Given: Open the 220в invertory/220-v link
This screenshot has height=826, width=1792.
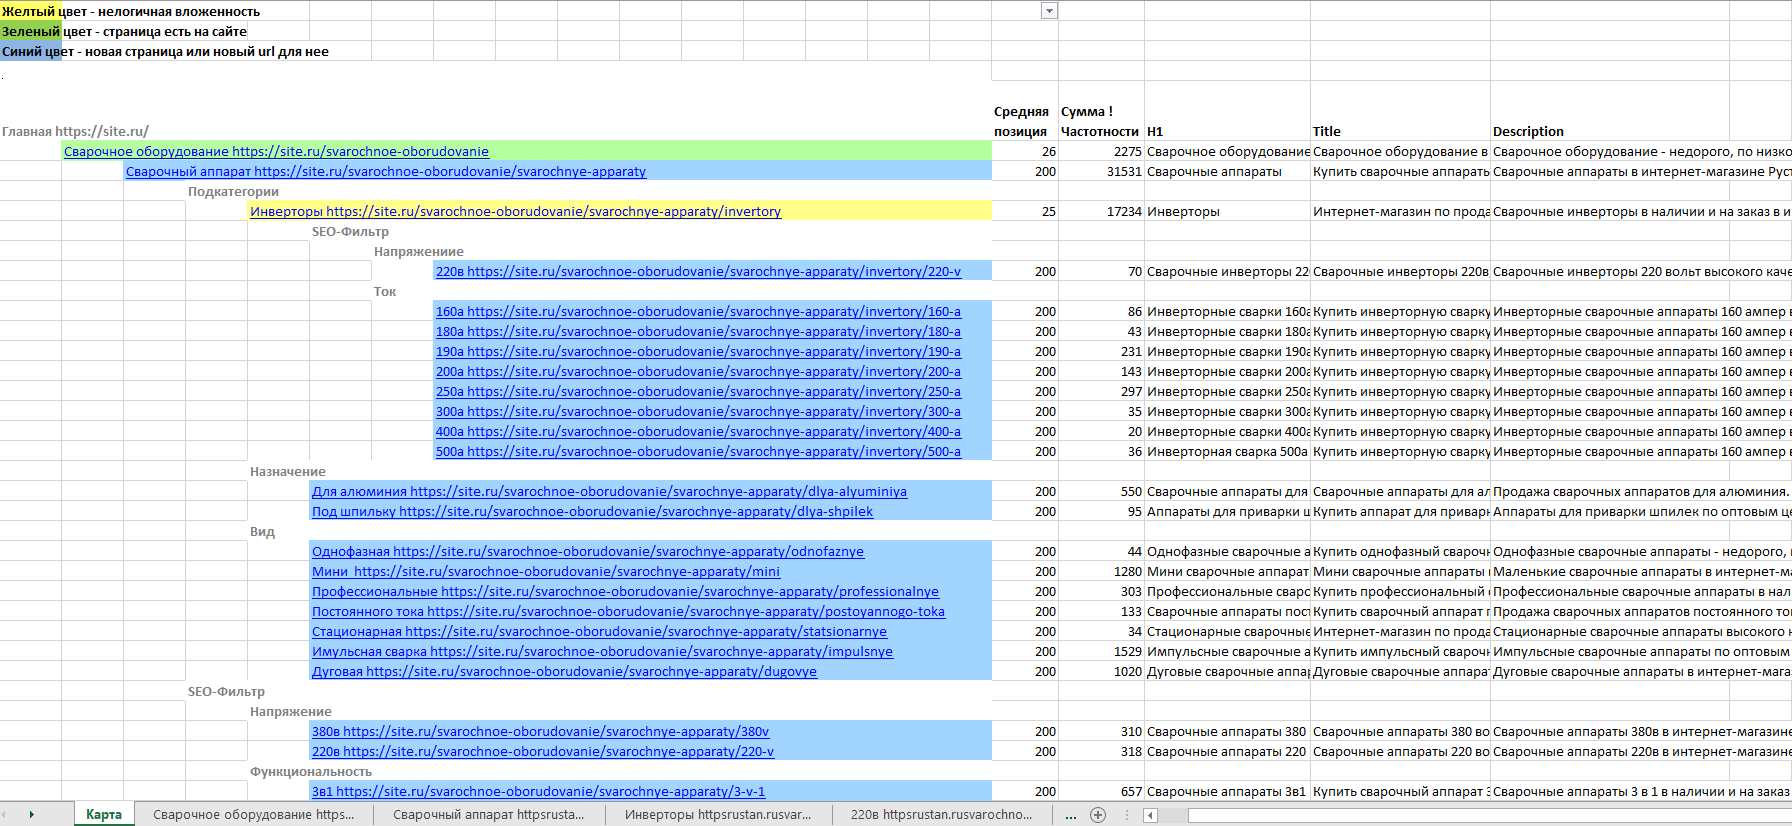Looking at the screenshot, I should (x=698, y=272).
